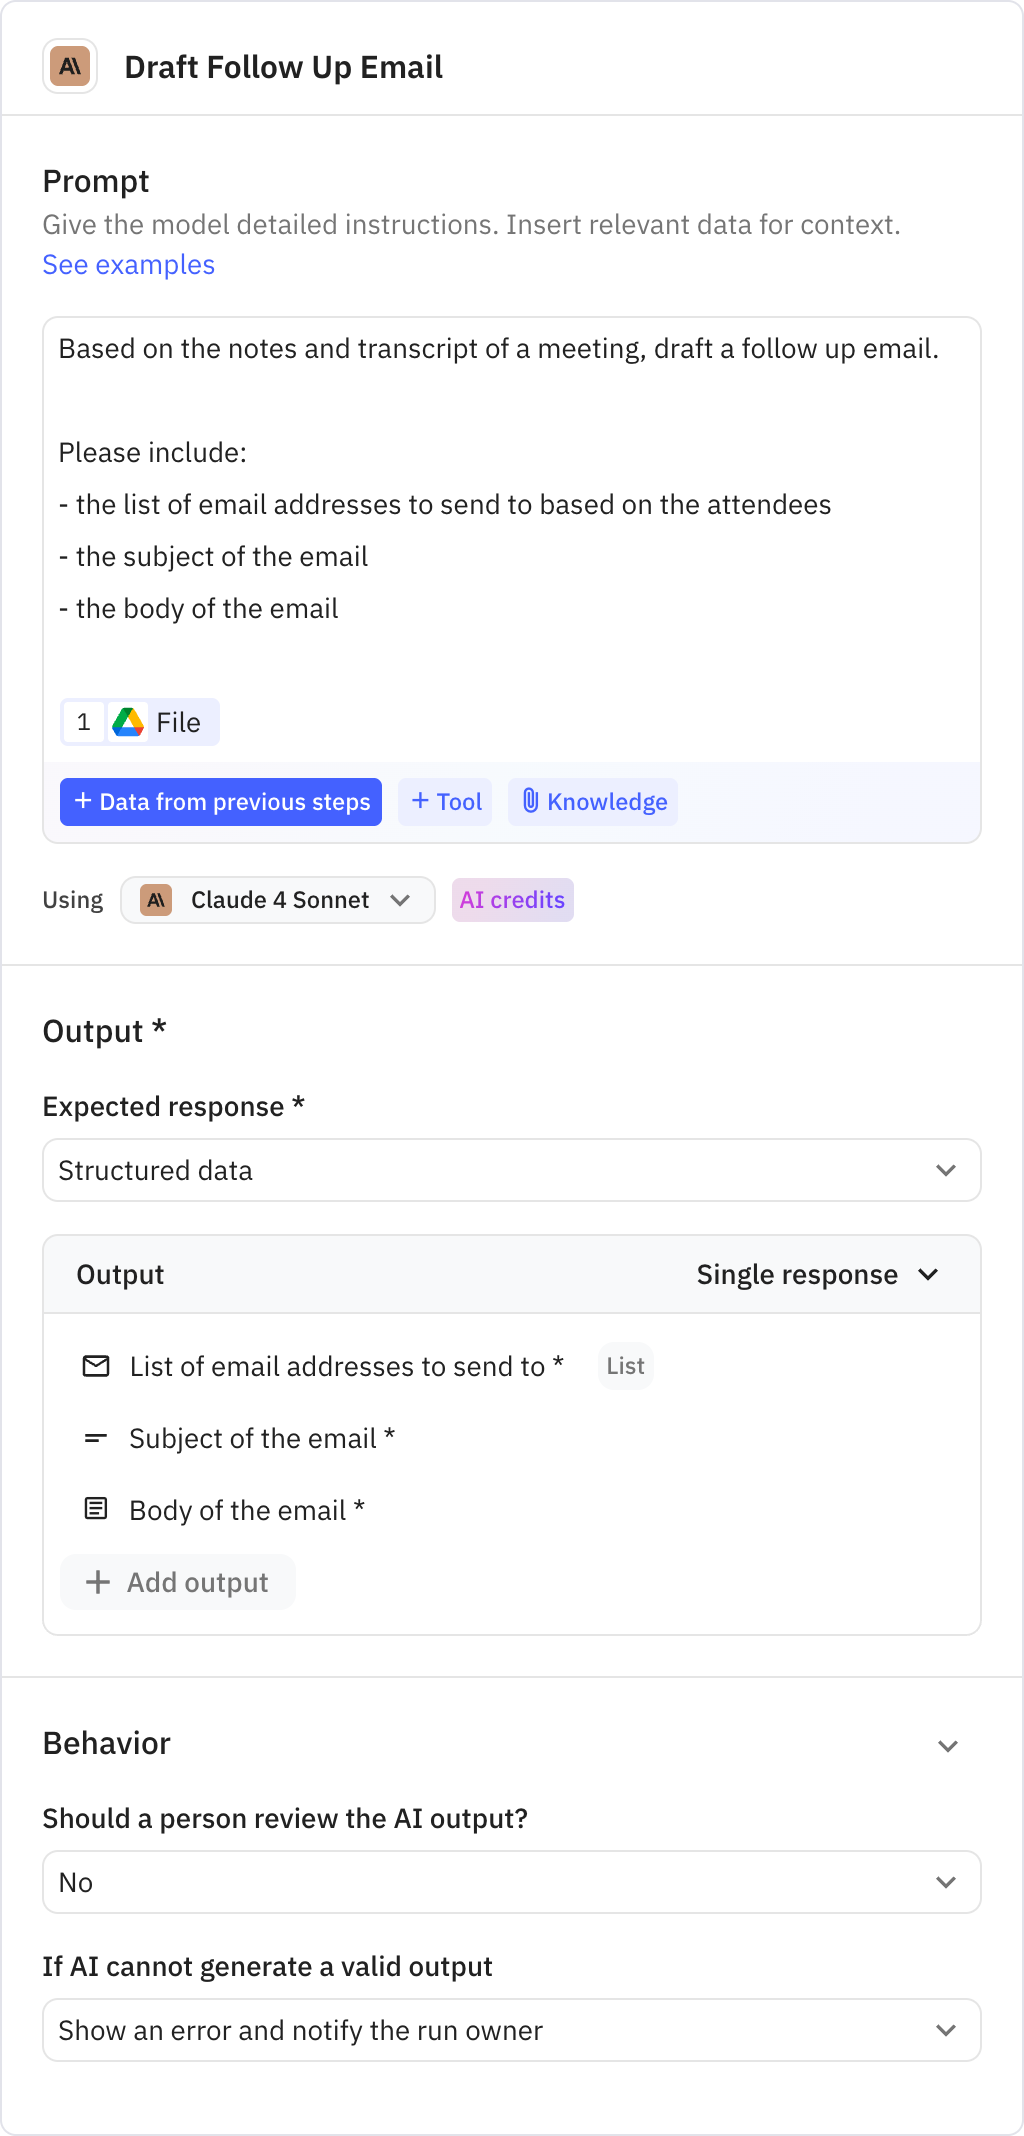Open the invalid output handling dropdown
The width and height of the screenshot is (1024, 2136).
tap(512, 2029)
